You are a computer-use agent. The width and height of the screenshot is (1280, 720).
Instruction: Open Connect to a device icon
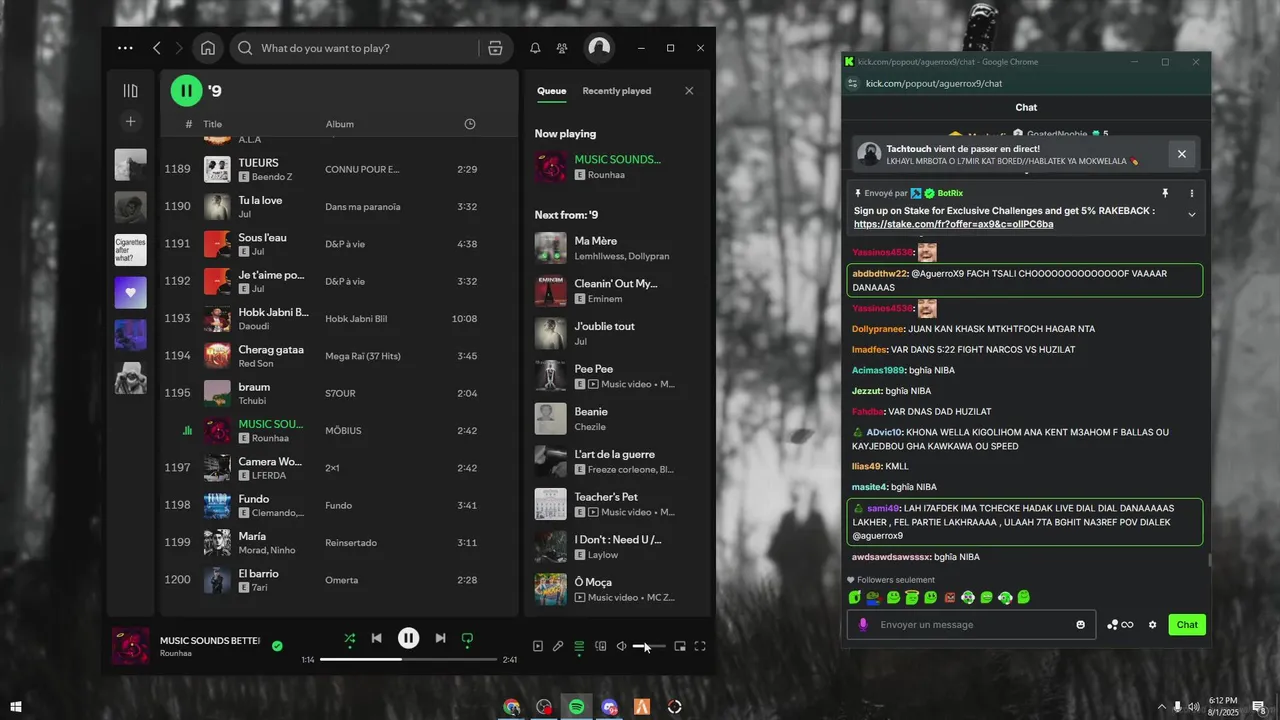click(x=600, y=646)
